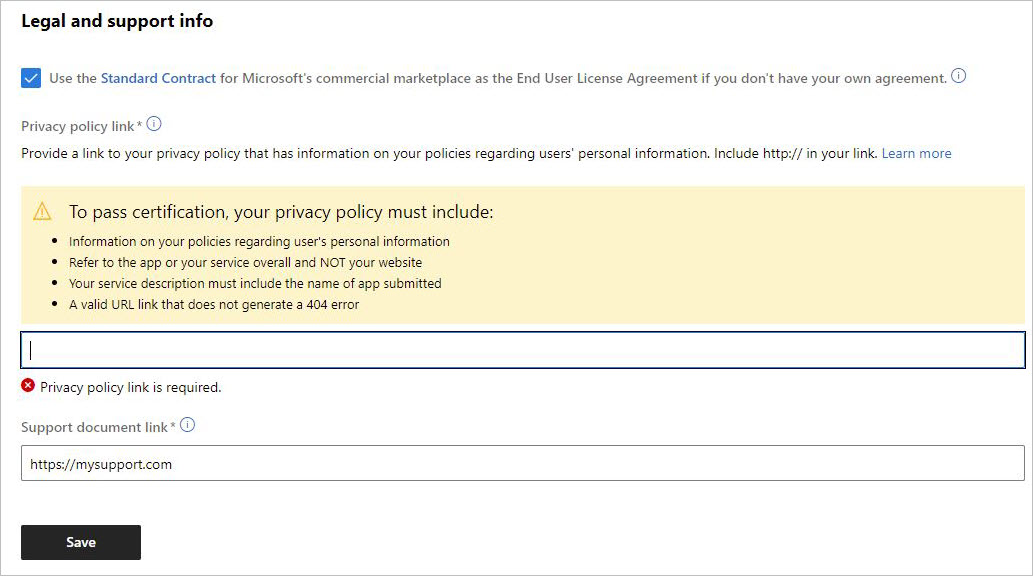
Task: Click bullet about name of app submitted
Action: pos(256,283)
